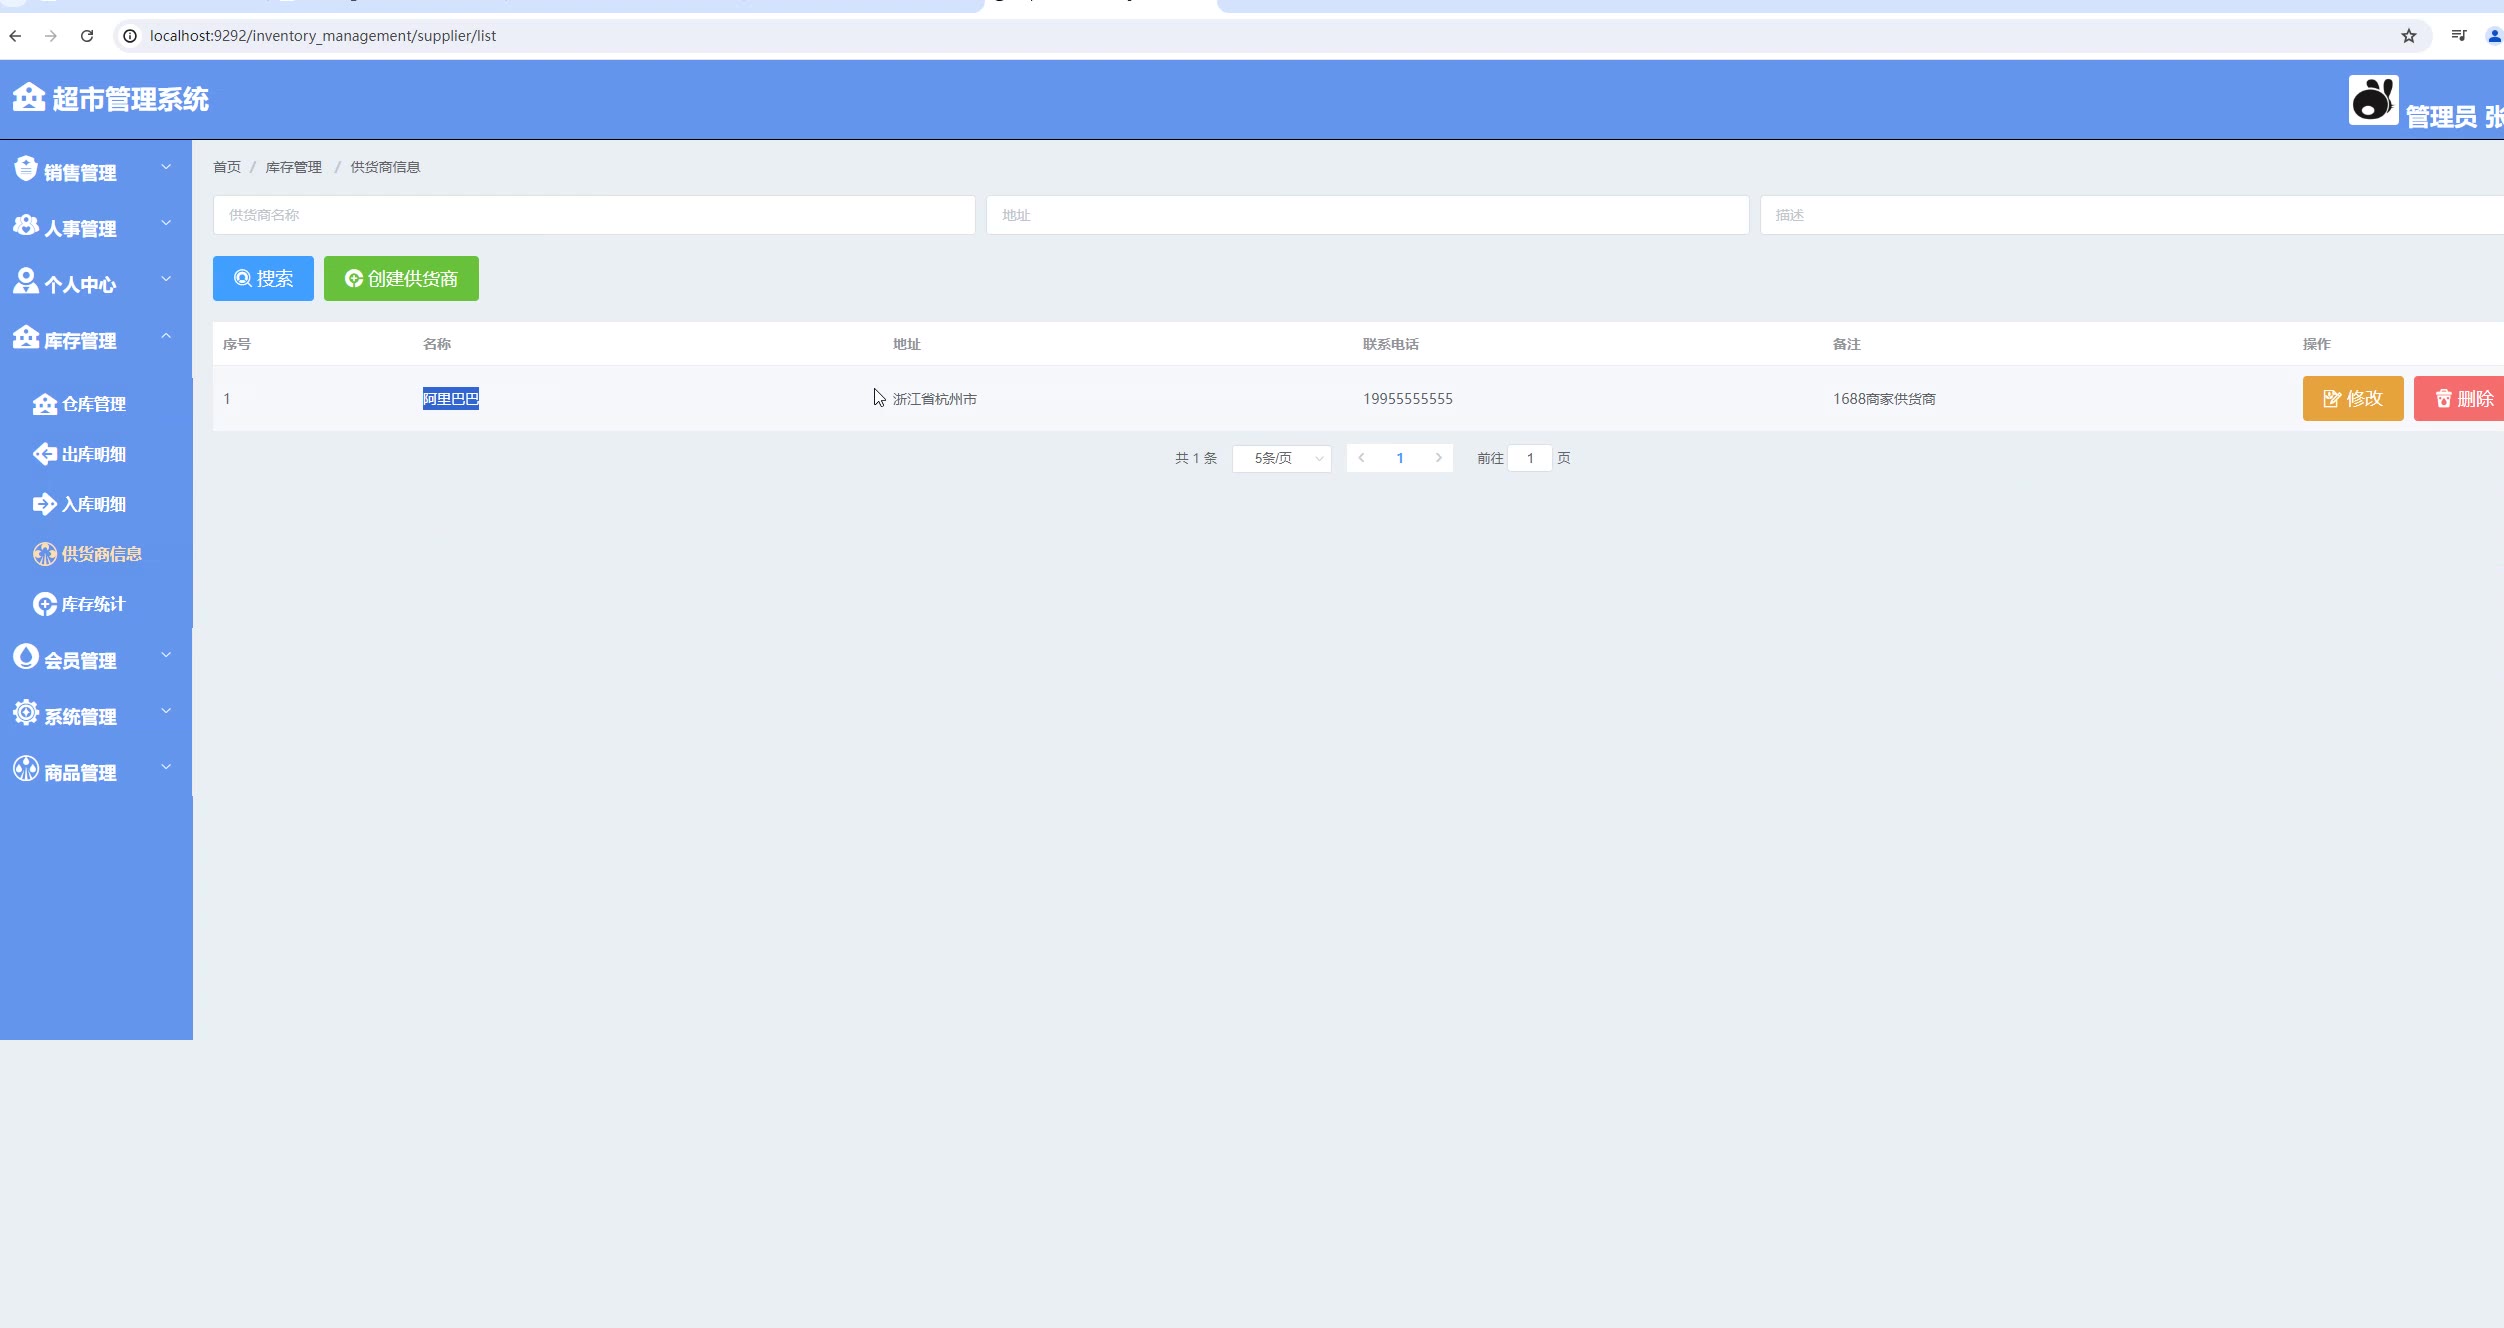
Task: Click the 搜索 search button
Action: pos(263,278)
